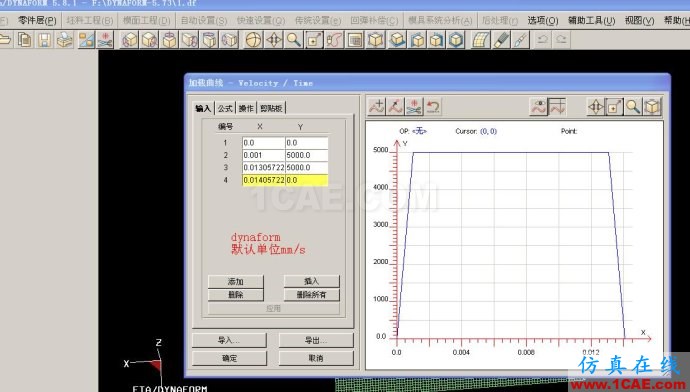Click the 确定 button
The height and width of the screenshot is (392, 690).
tap(229, 358)
